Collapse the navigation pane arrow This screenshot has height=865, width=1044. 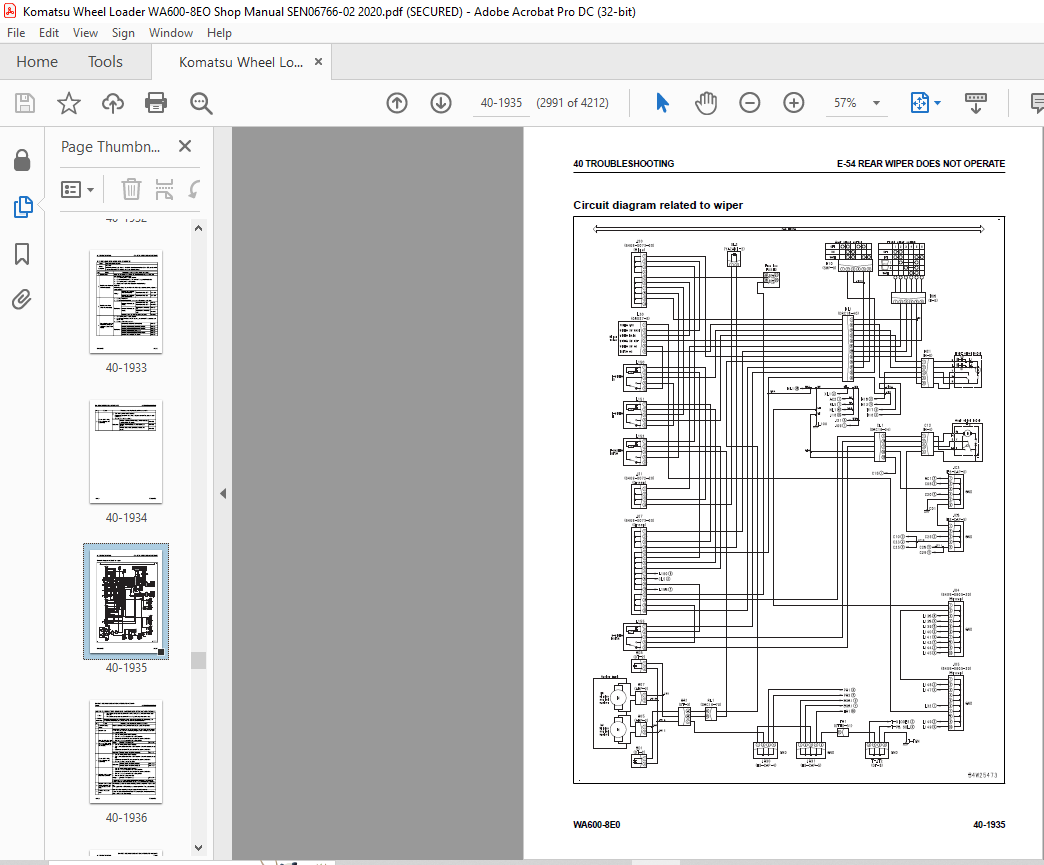coord(223,493)
